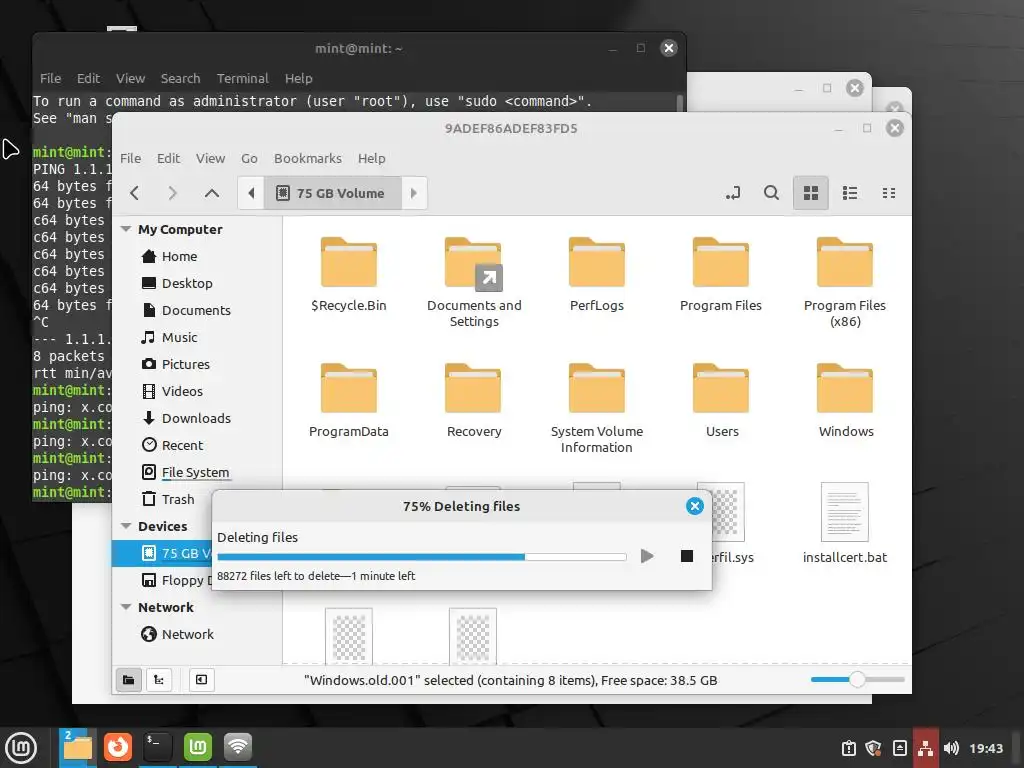This screenshot has height=768, width=1024.
Task: Select the System Volume Information folder
Action: [x=597, y=408]
